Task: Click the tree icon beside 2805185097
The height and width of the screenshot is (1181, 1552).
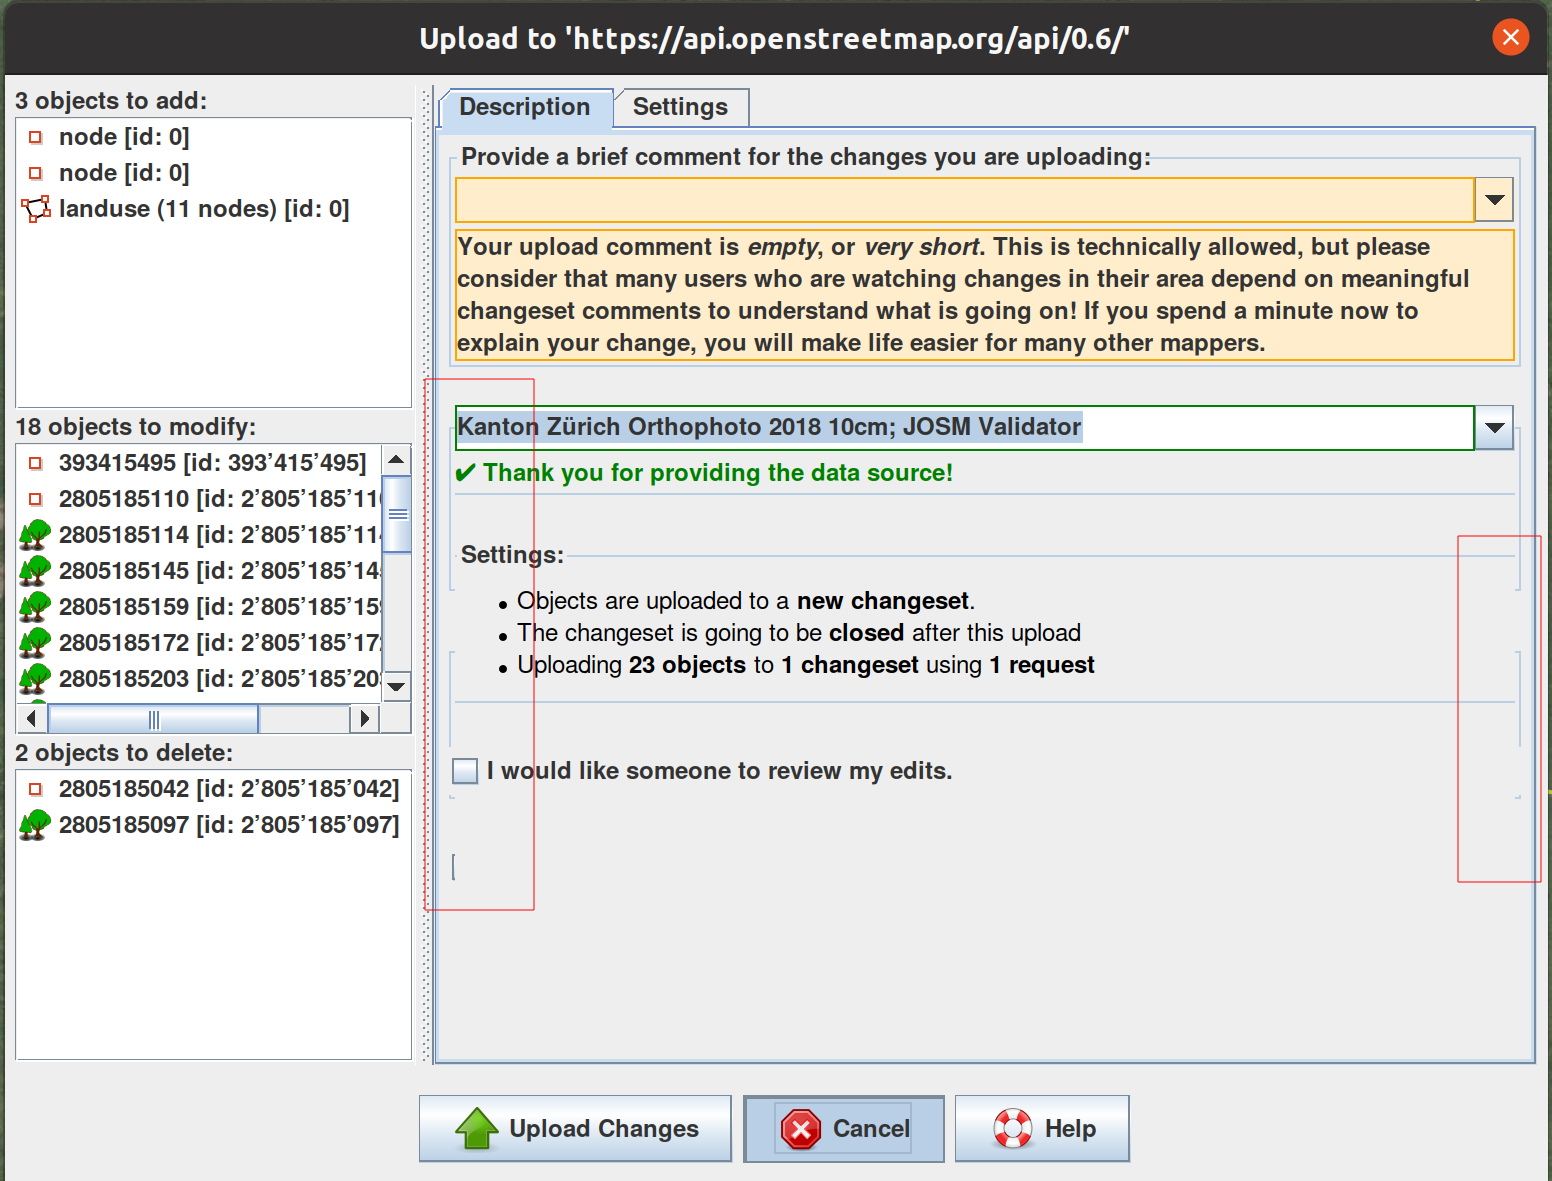Action: tap(35, 825)
